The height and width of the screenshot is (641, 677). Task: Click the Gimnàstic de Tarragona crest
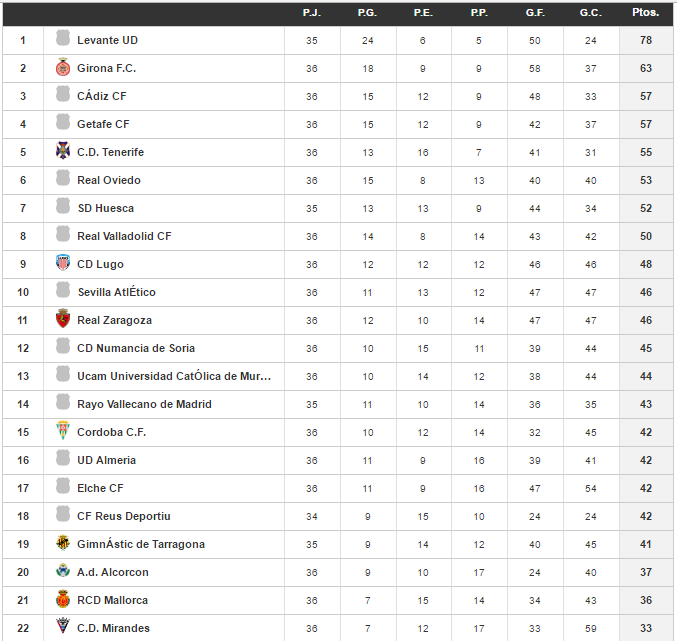click(63, 544)
